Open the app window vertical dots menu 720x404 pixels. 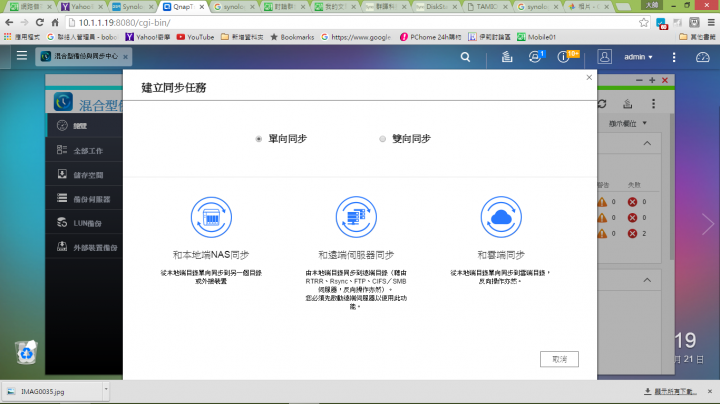(653, 104)
